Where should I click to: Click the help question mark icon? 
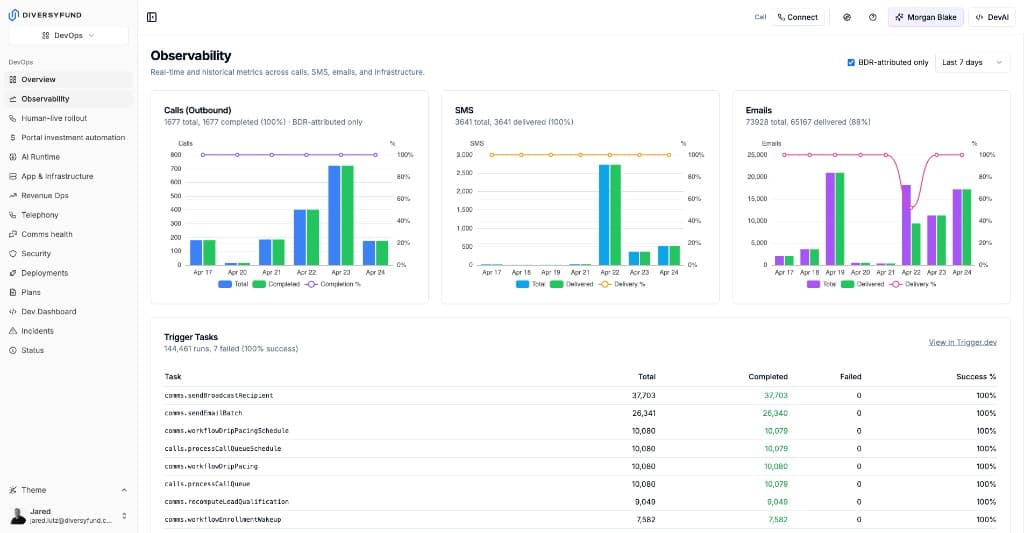(x=872, y=17)
